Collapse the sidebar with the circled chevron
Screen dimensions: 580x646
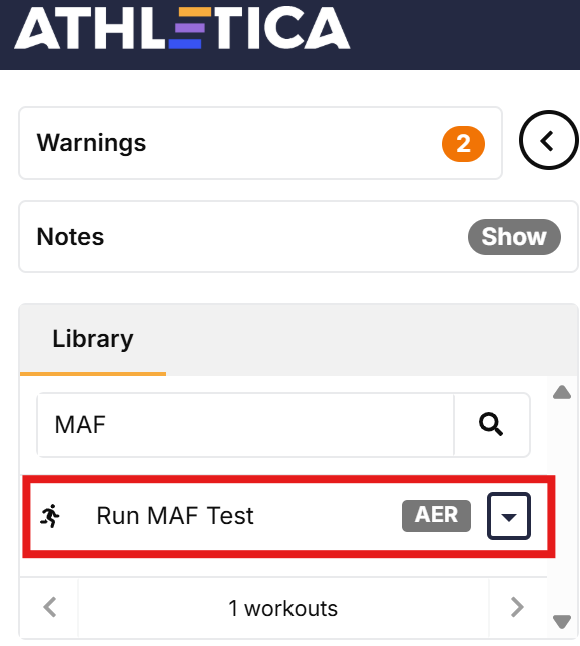click(548, 140)
